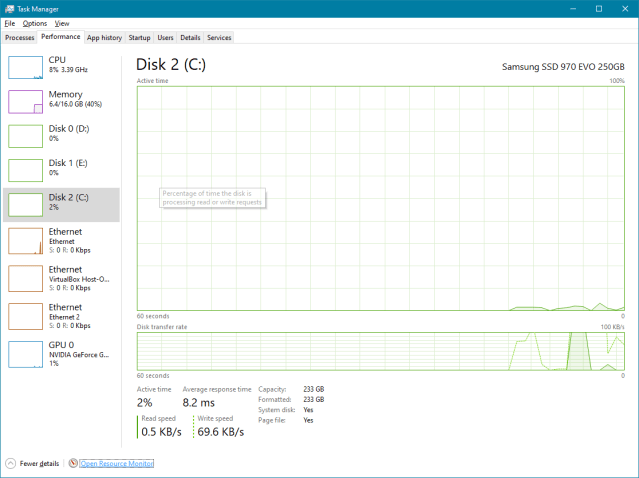
Task: Click the Task Manager title bar icon
Action: 9,8
